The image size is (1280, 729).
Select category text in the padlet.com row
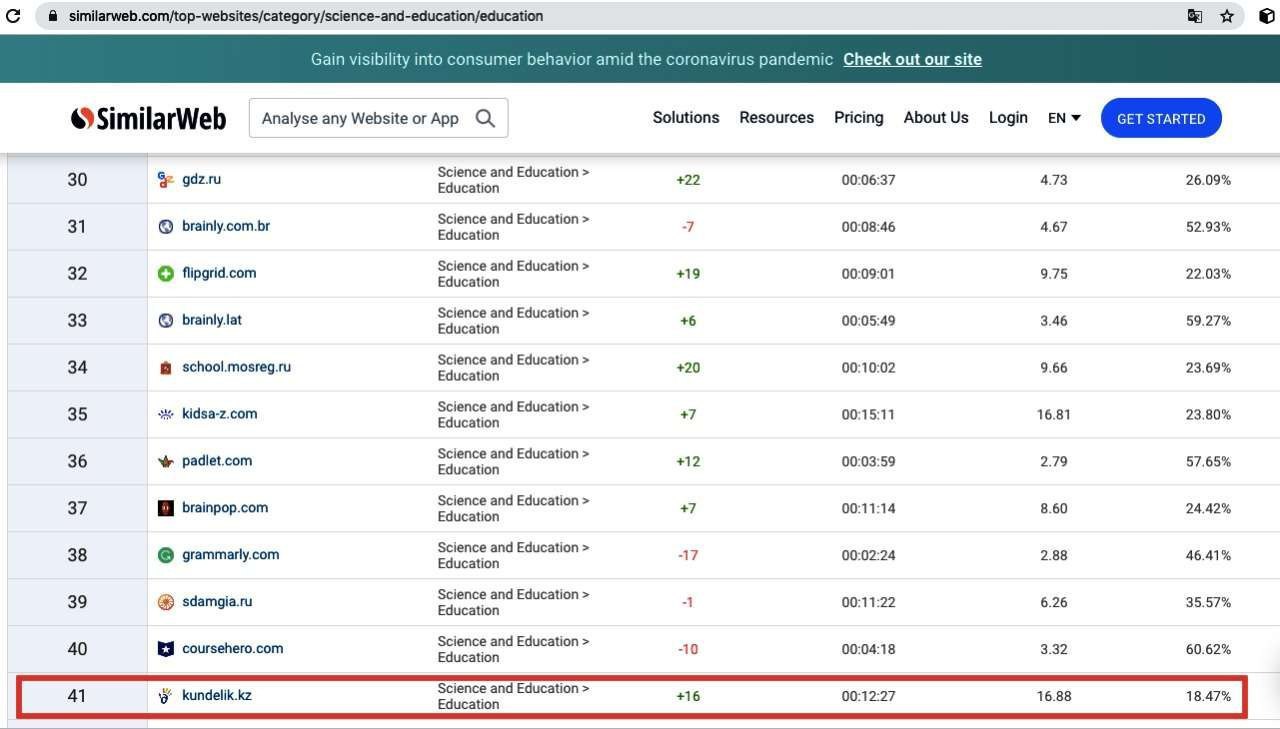(513, 461)
